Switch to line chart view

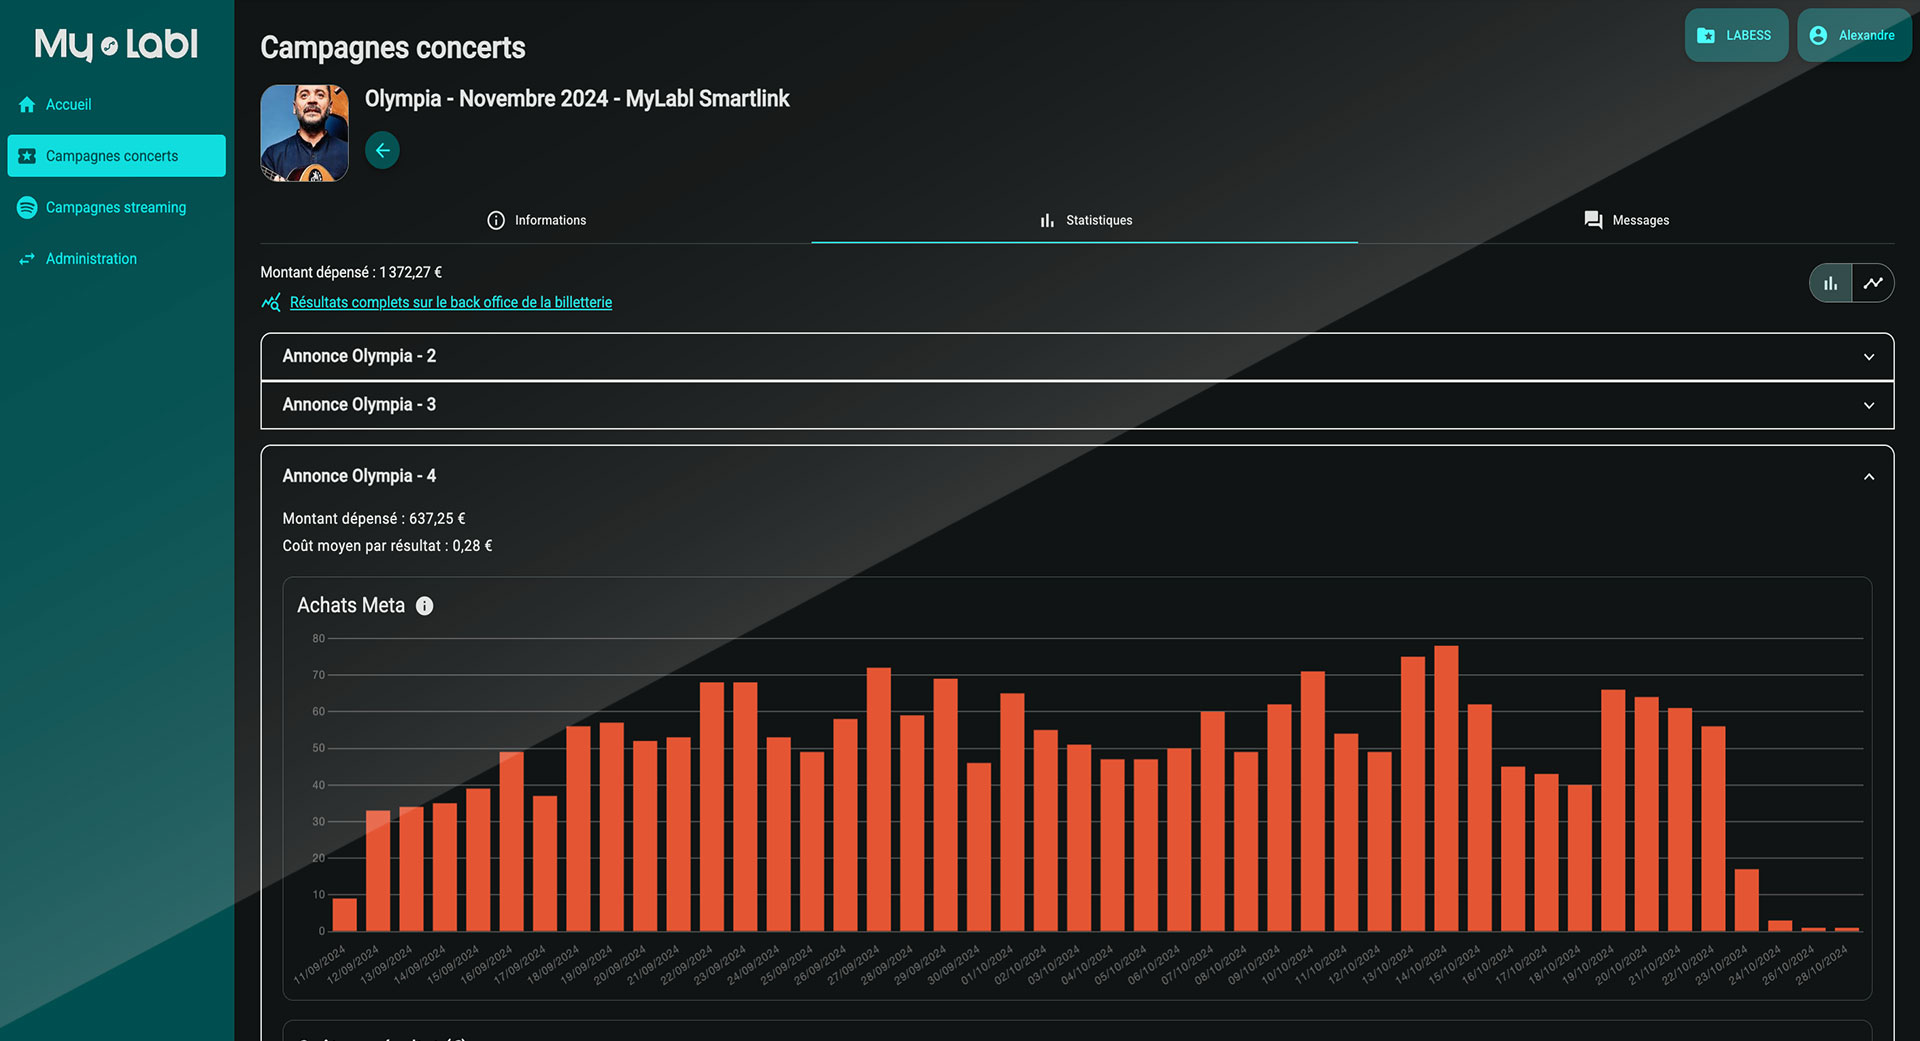[x=1873, y=284]
